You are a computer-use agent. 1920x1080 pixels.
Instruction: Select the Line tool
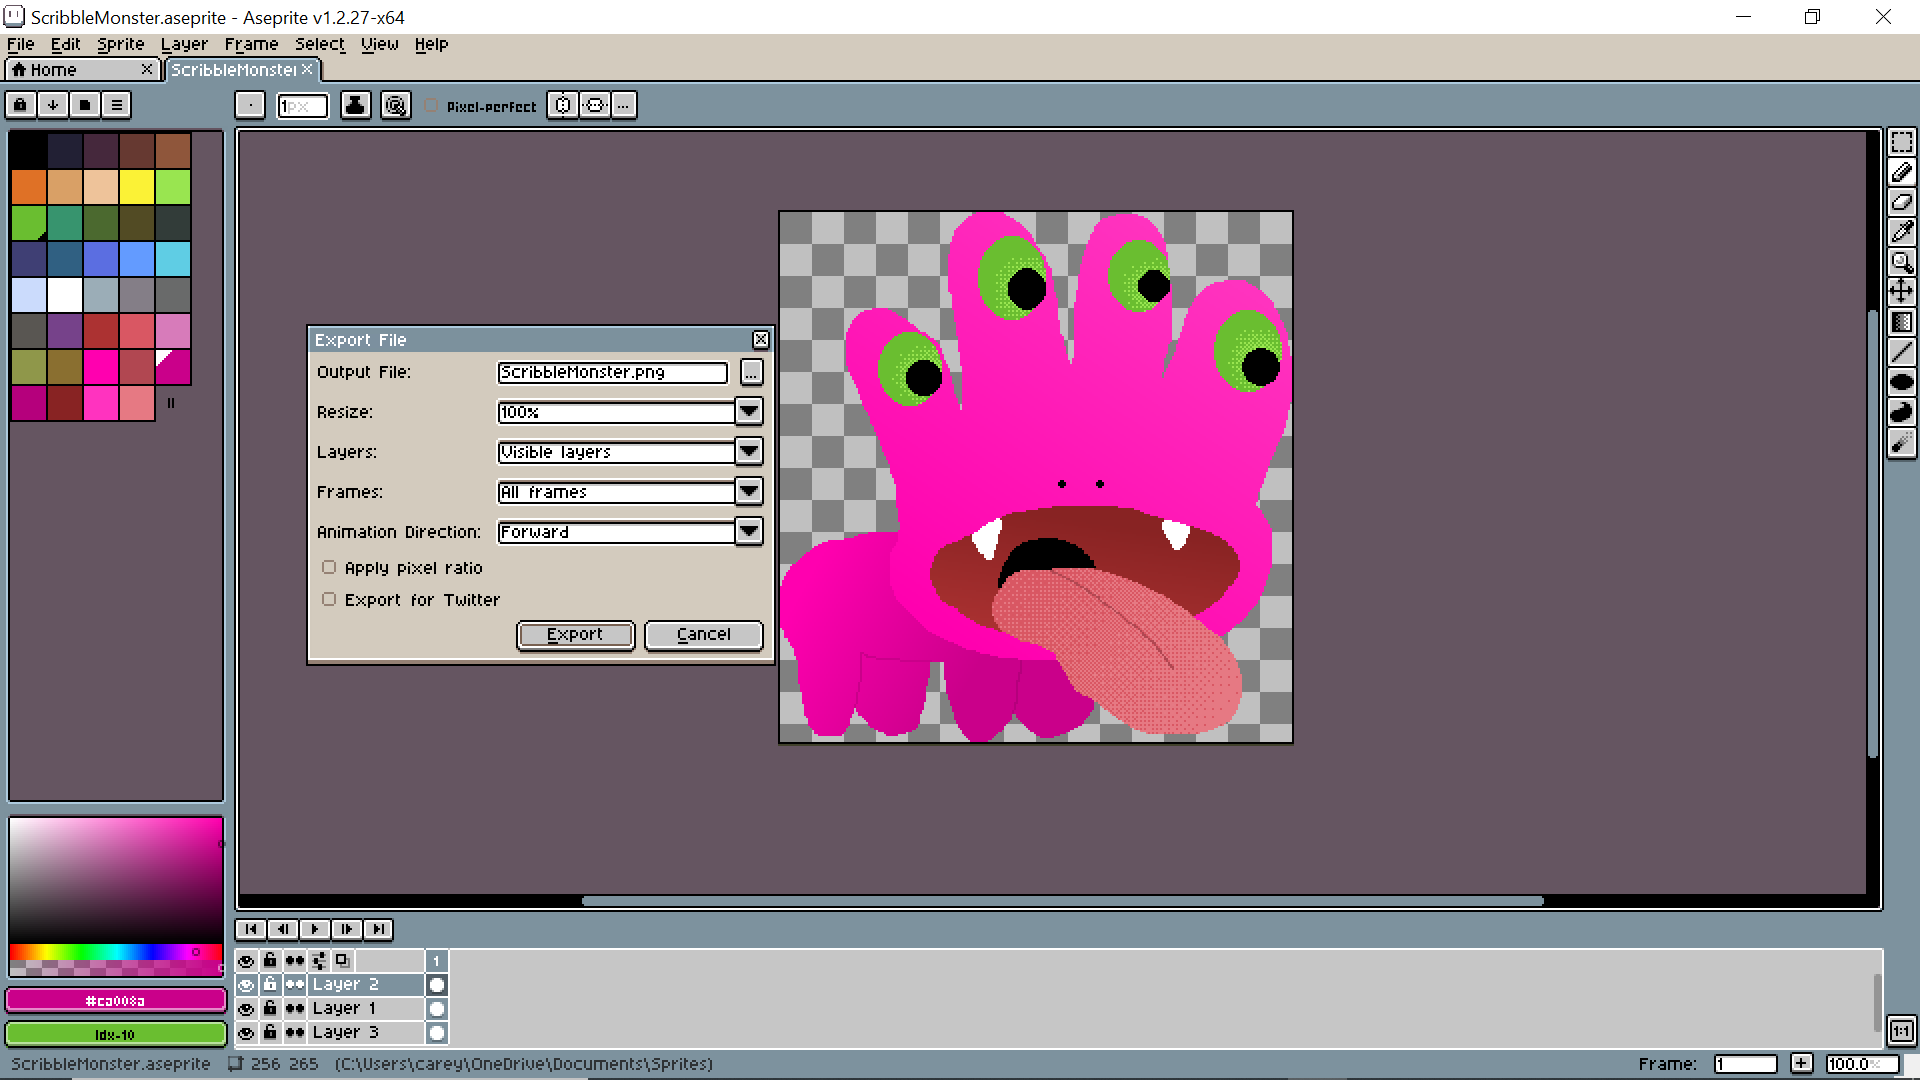(1903, 352)
